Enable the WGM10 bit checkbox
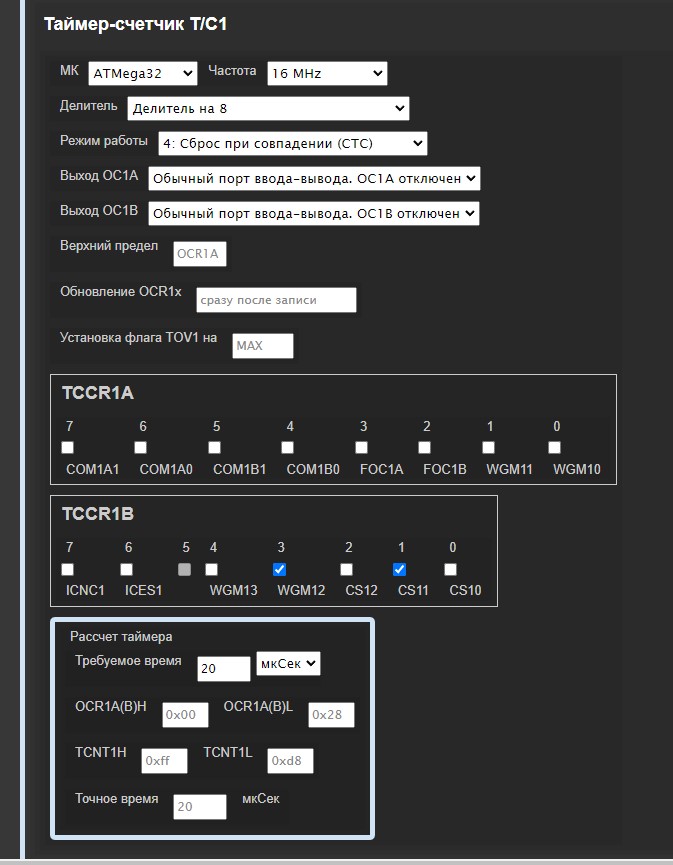673x865 pixels. [555, 447]
